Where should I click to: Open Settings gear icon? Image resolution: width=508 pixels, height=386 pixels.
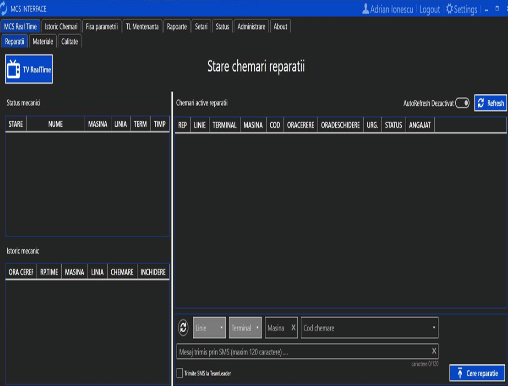click(449, 9)
